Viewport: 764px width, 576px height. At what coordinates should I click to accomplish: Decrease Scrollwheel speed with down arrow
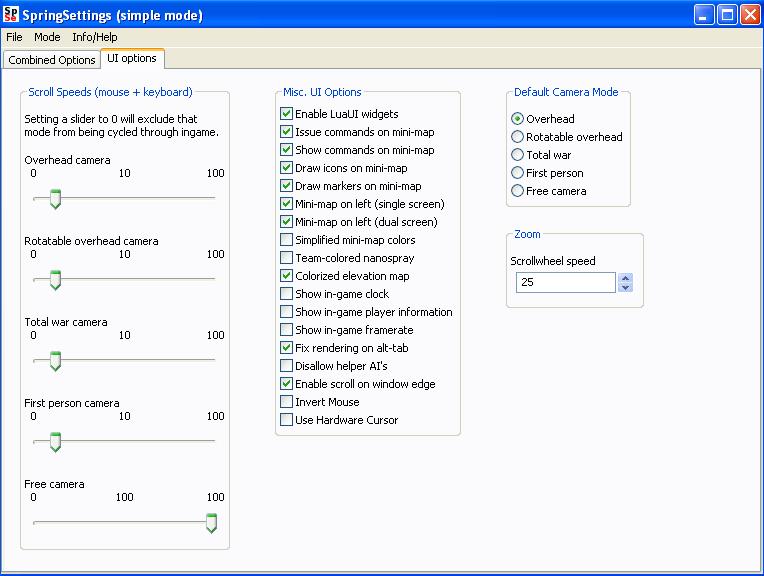coord(626,288)
